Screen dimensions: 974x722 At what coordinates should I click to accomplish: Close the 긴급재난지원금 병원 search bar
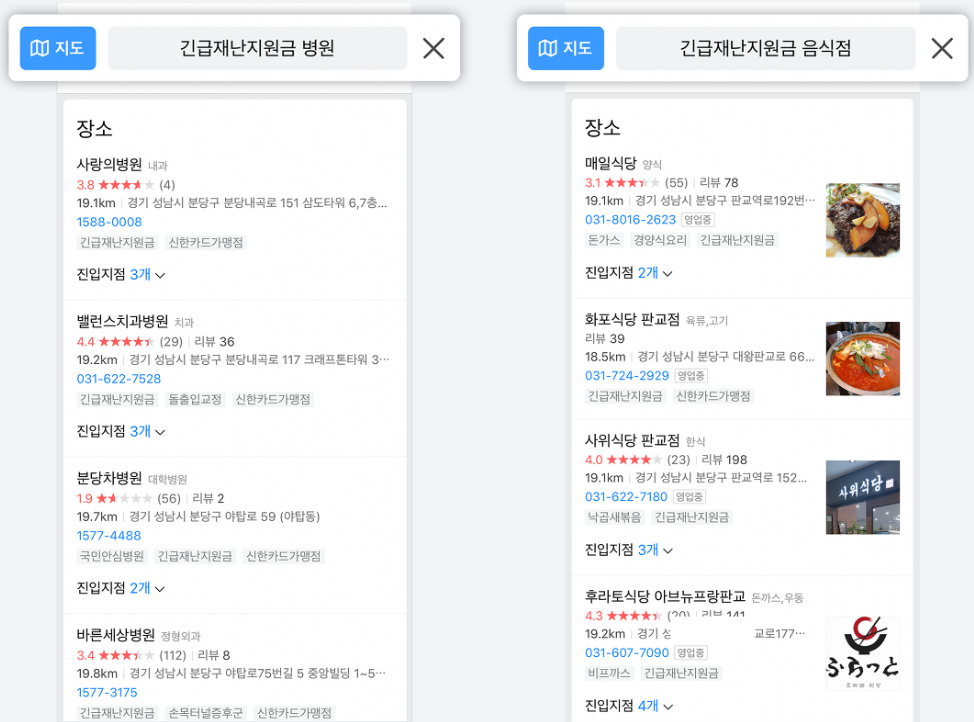(434, 48)
